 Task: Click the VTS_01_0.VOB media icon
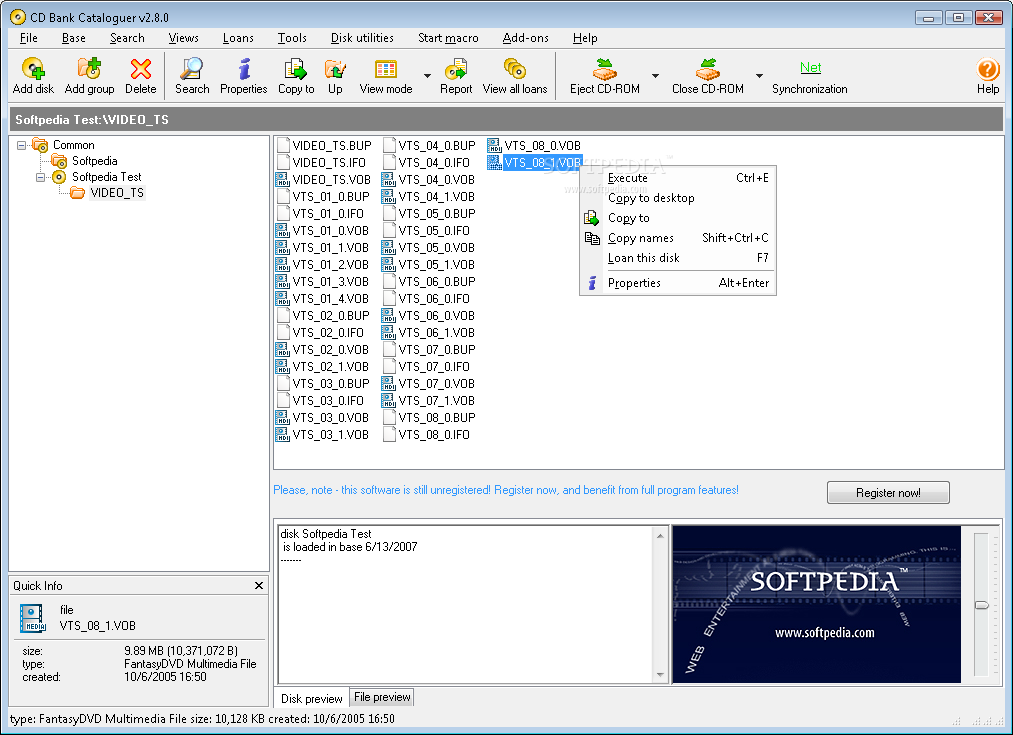(x=282, y=231)
